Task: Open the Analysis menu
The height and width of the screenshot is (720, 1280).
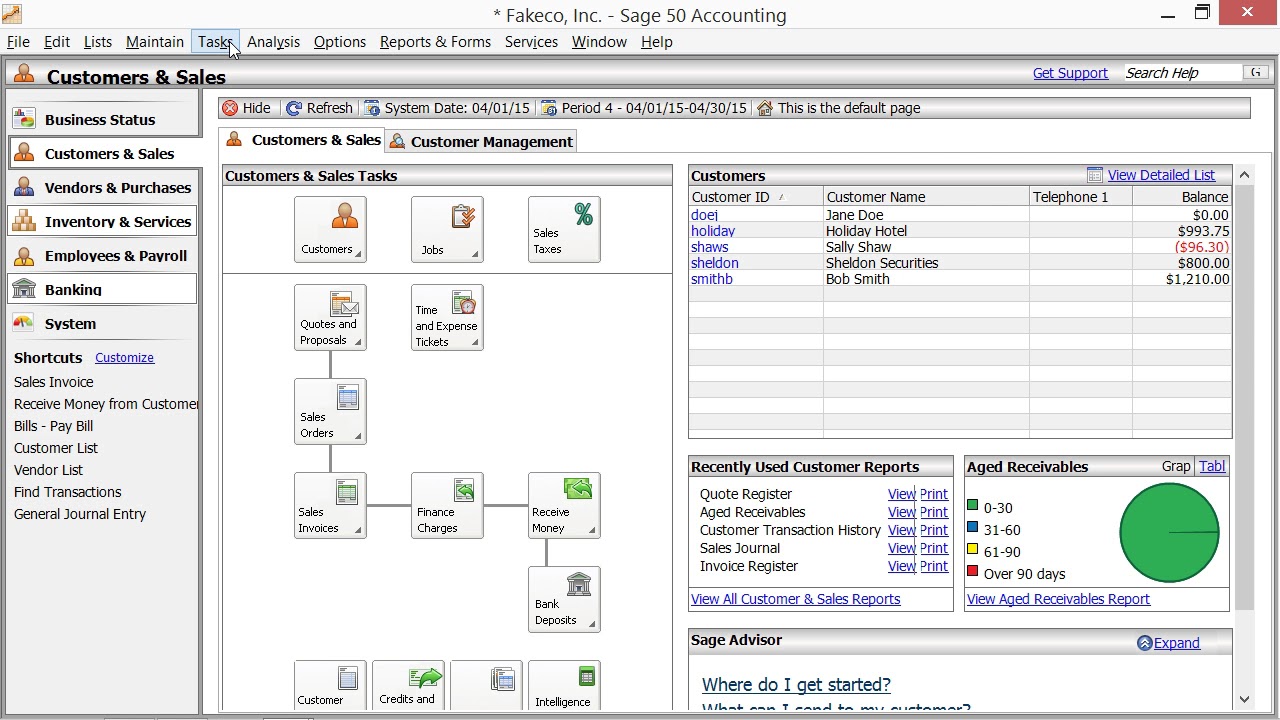Action: pyautogui.click(x=273, y=42)
